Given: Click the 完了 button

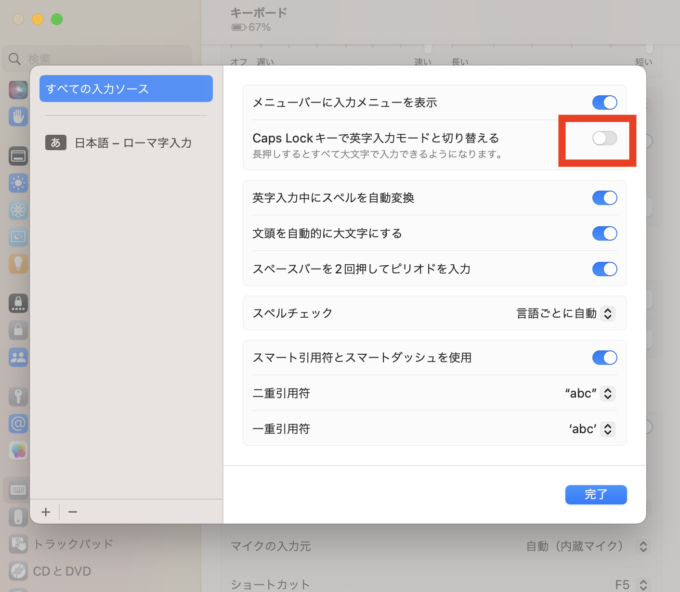Looking at the screenshot, I should pos(595,494).
